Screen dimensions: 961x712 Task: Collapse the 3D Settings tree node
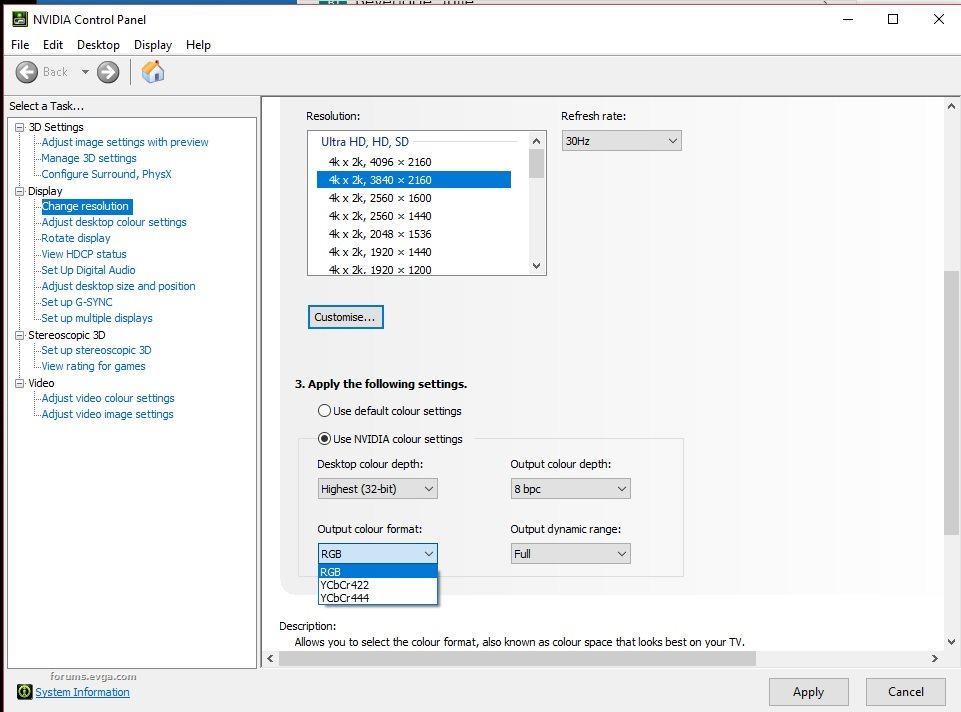coord(20,127)
